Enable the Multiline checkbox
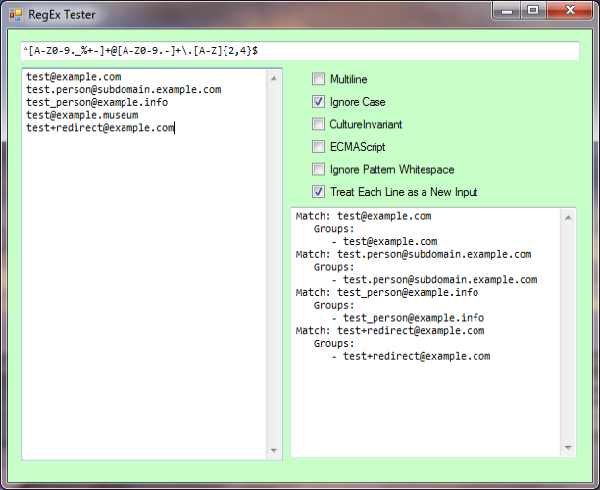The height and width of the screenshot is (490, 600). (319, 79)
